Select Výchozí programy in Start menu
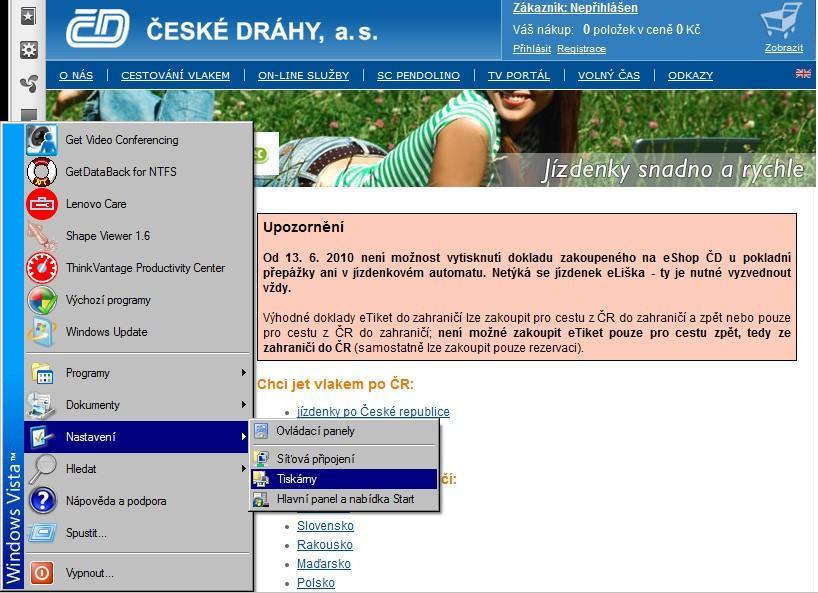818x593 pixels. click(x=138, y=300)
